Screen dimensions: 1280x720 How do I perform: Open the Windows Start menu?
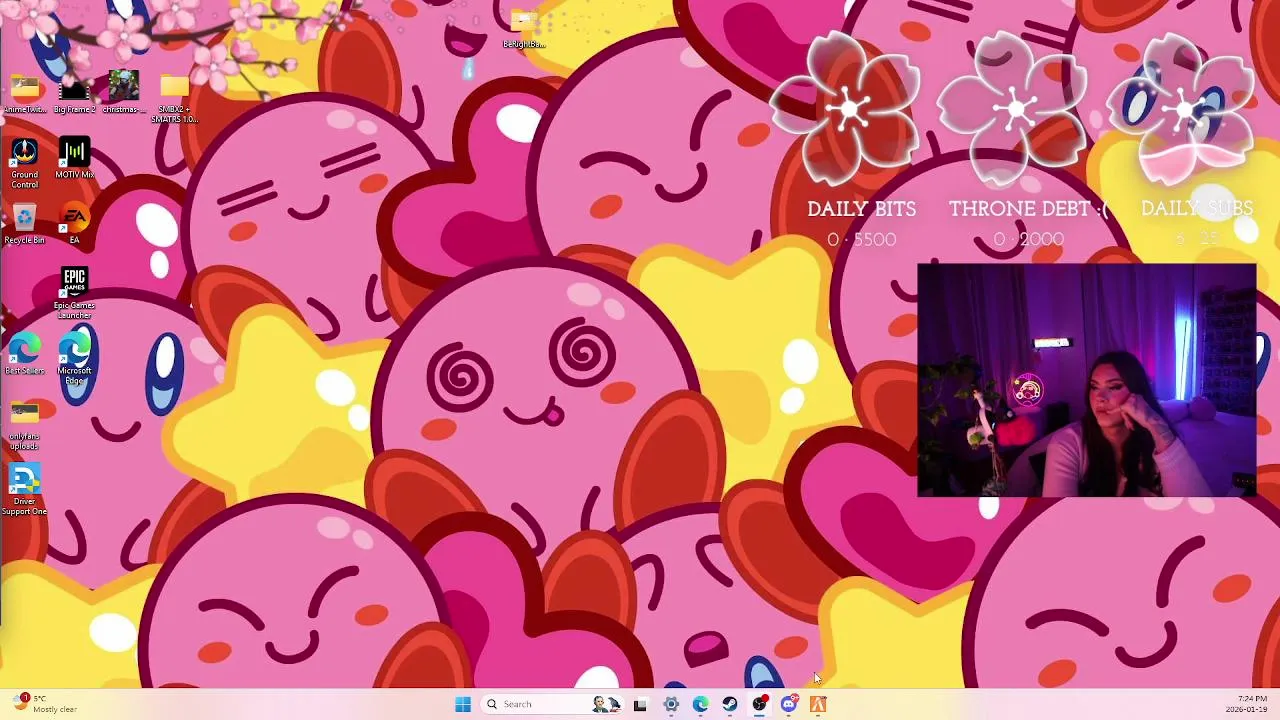(x=463, y=704)
